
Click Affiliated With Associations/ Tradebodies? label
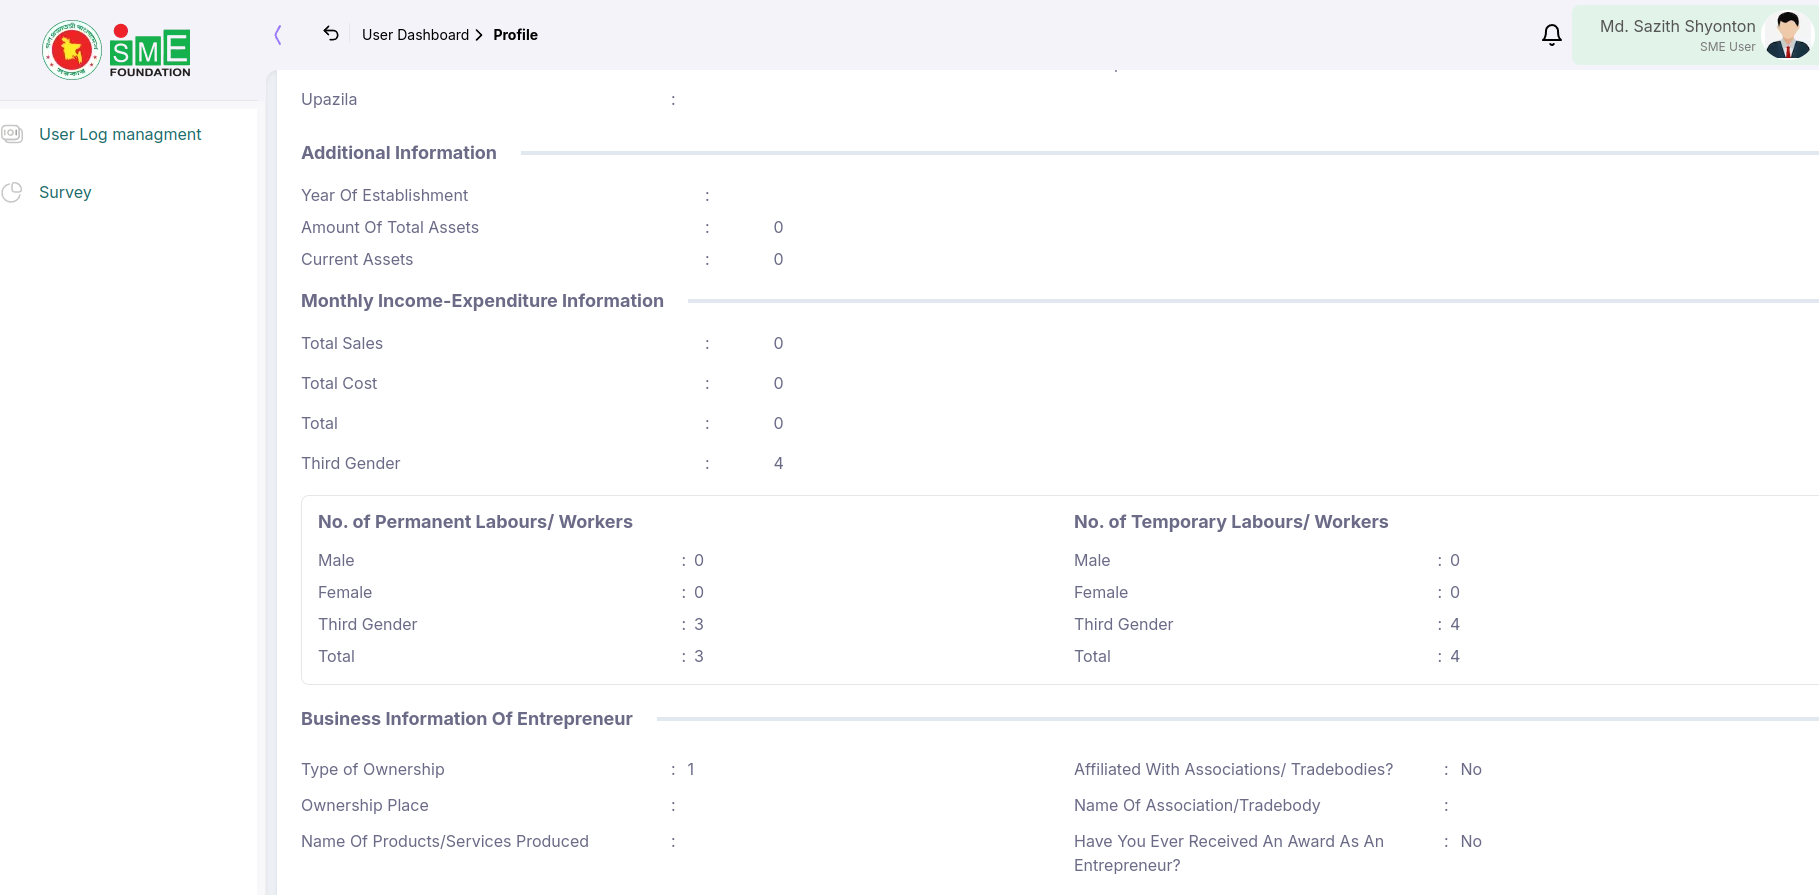[x=1233, y=769]
